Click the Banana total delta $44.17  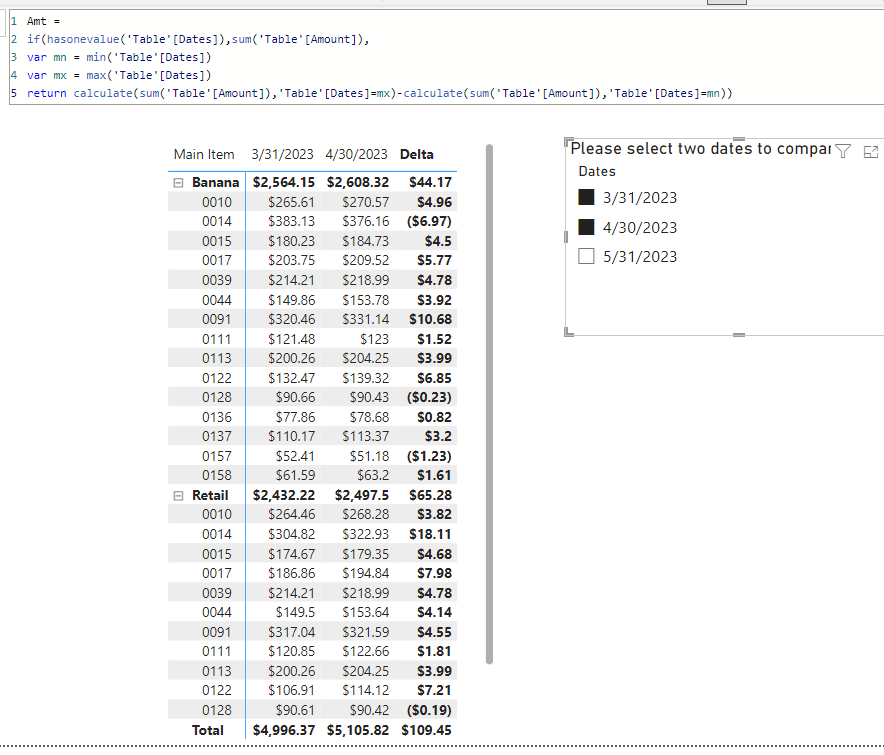[430, 182]
